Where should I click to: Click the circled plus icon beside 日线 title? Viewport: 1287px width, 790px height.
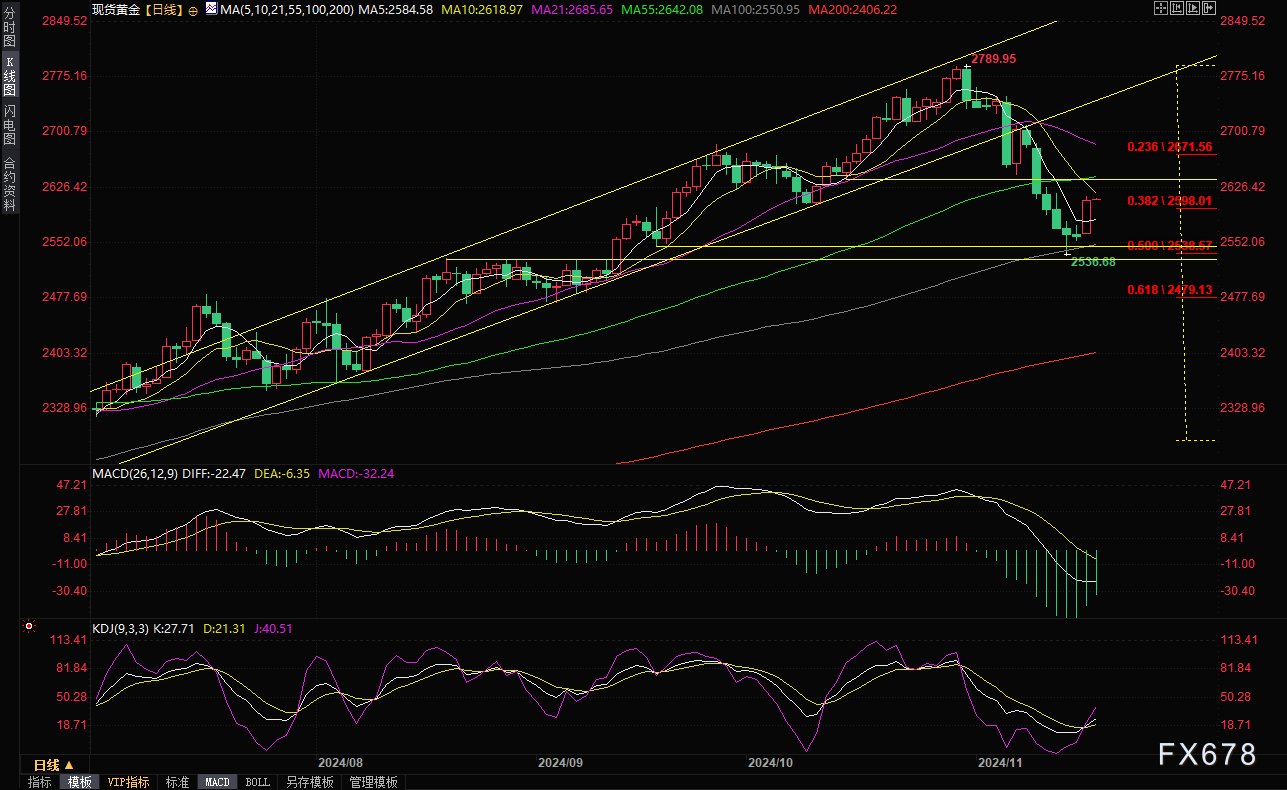193,9
